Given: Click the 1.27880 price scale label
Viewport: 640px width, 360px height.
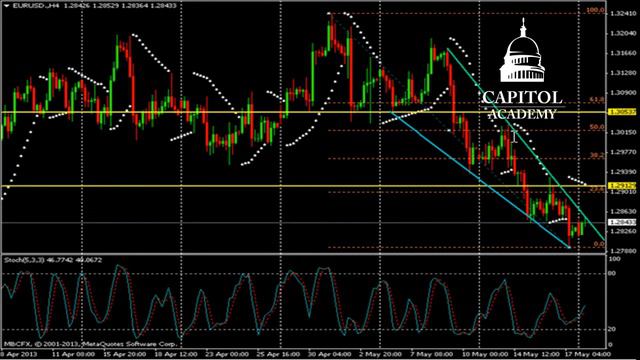Looking at the screenshot, I should pyautogui.click(x=623, y=251).
